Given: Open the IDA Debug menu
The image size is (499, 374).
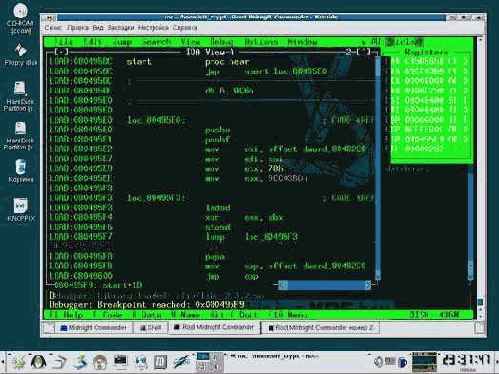Looking at the screenshot, I should coord(222,42).
